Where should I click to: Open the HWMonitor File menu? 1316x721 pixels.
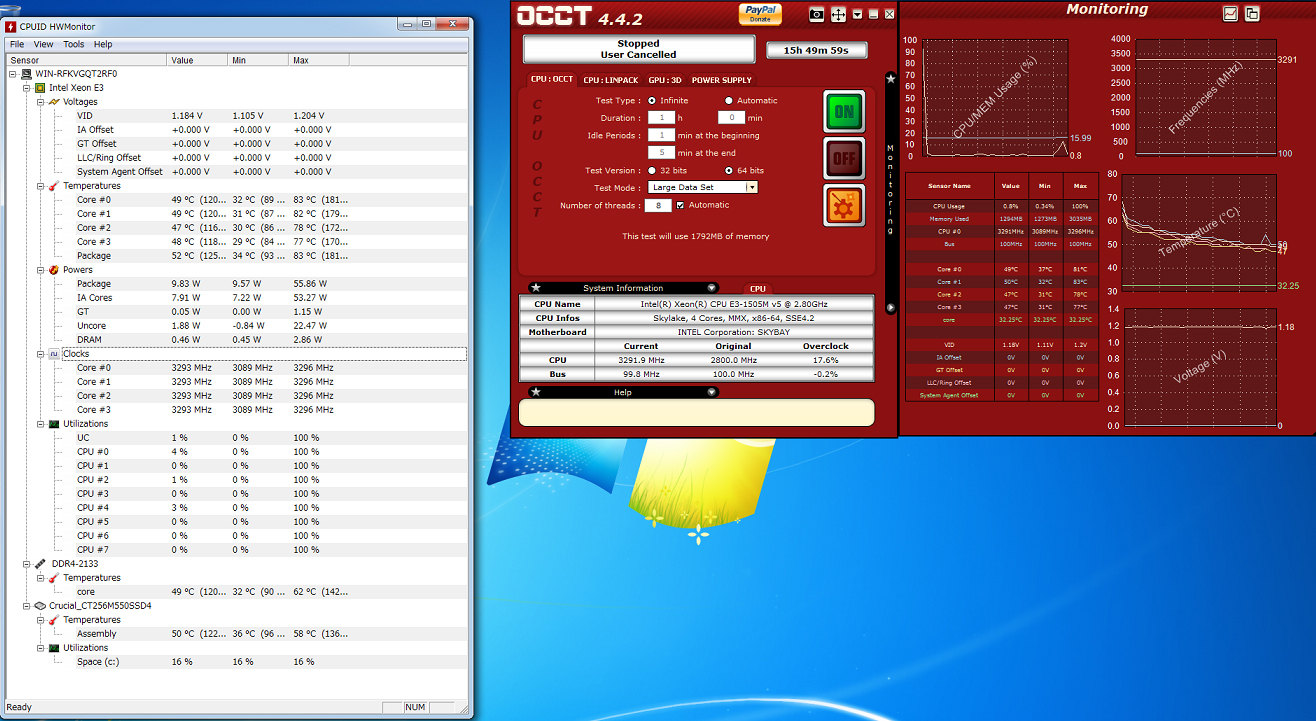tap(17, 44)
